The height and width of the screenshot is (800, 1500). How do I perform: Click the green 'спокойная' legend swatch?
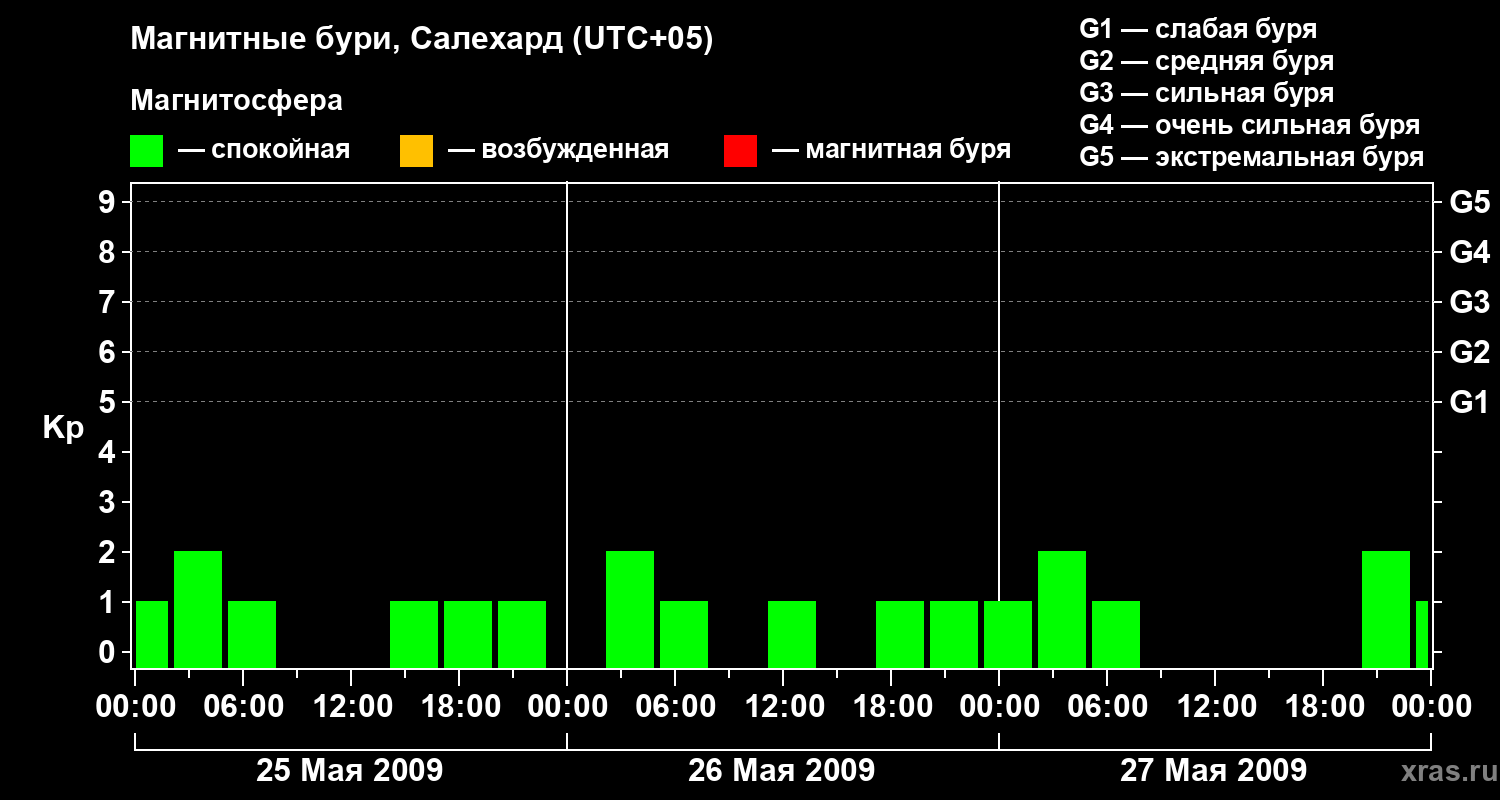[146, 151]
